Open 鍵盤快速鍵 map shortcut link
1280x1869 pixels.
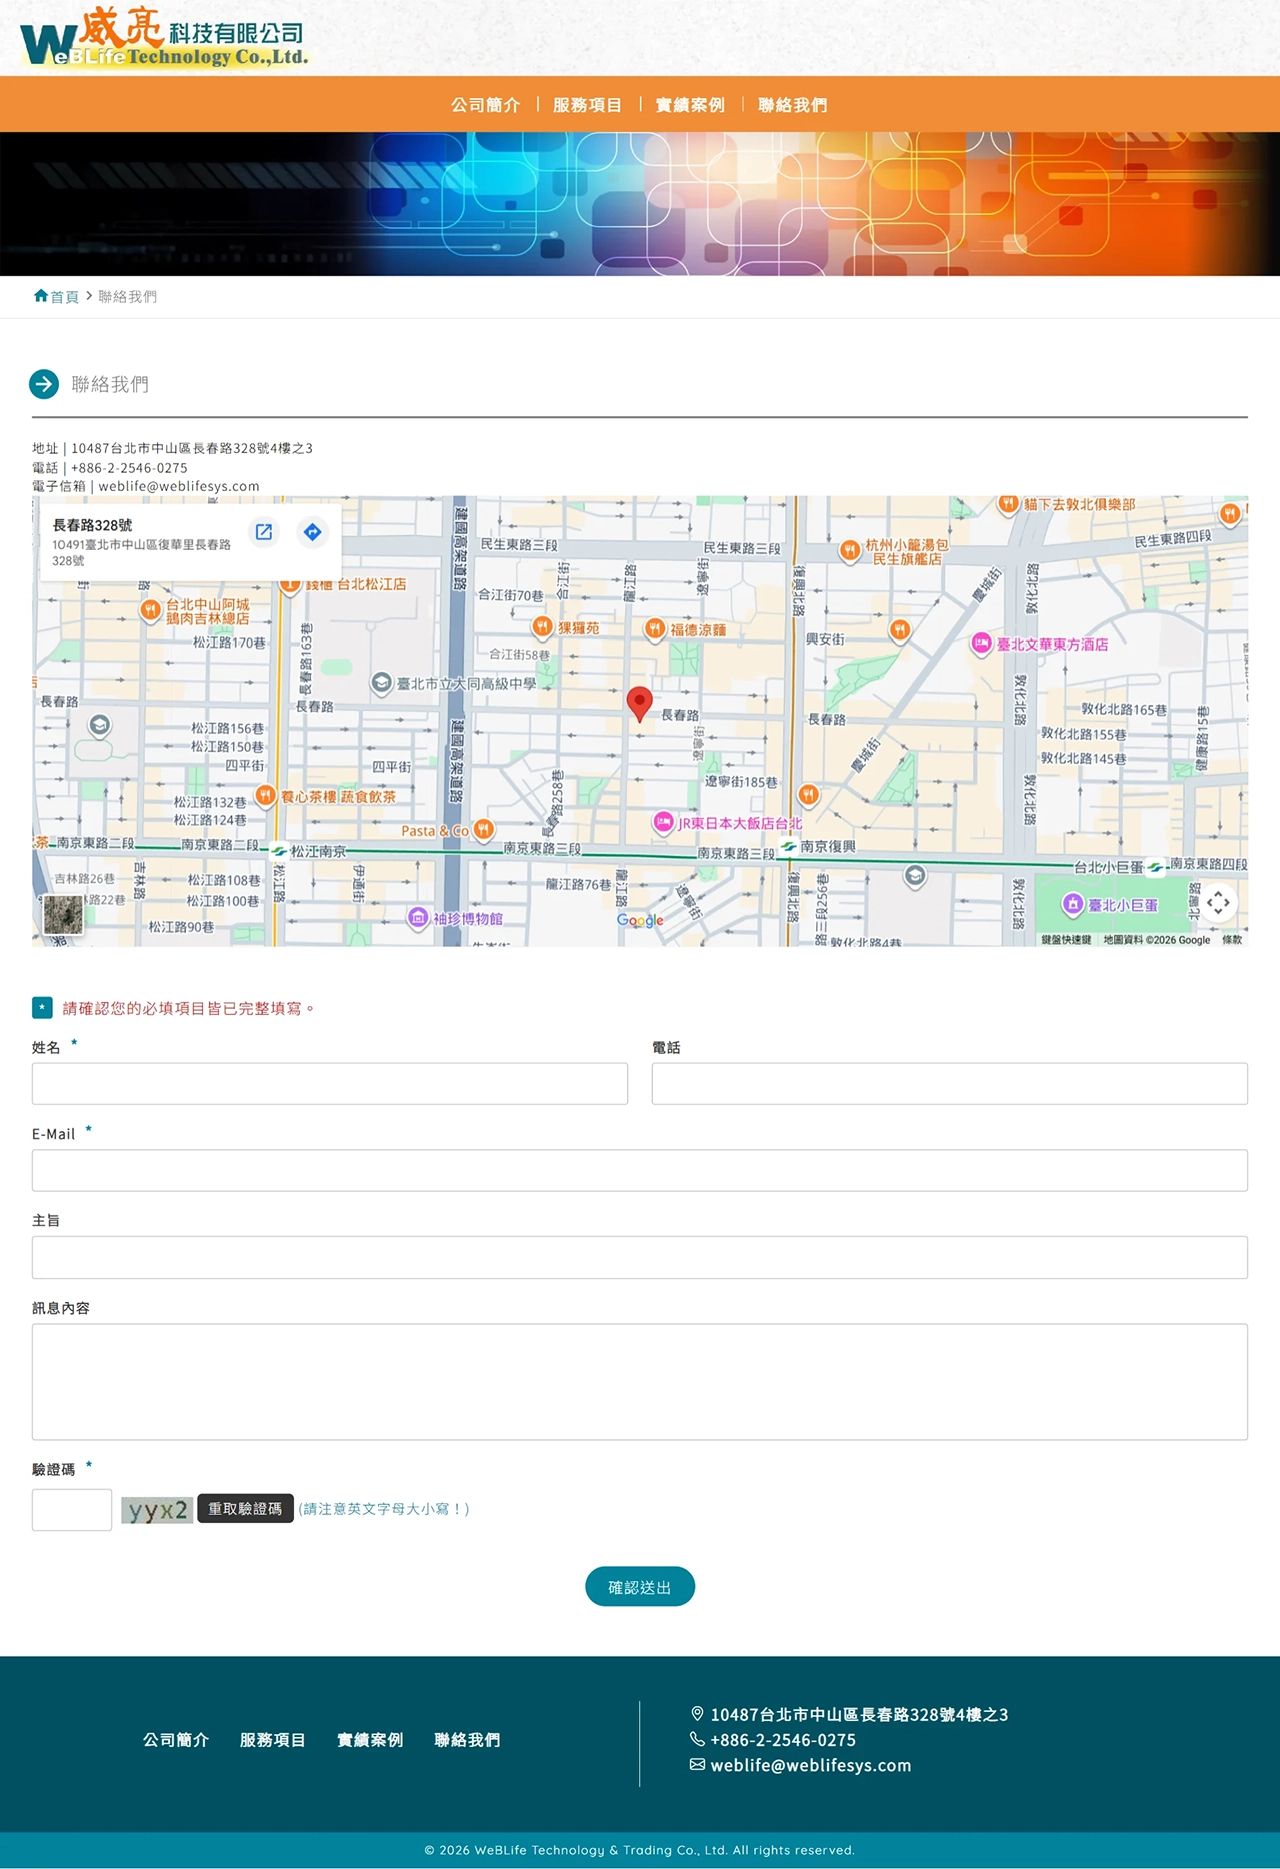click(1066, 940)
